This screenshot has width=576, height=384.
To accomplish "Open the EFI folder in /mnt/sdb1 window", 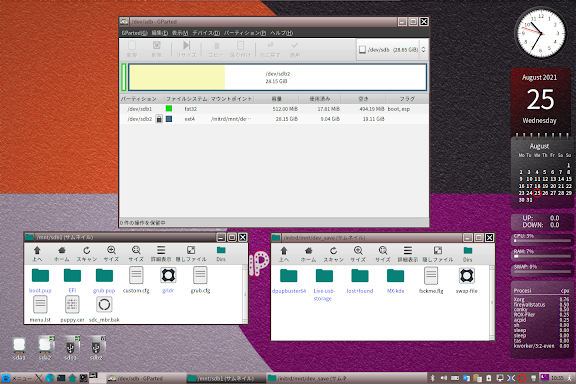I will [72, 280].
